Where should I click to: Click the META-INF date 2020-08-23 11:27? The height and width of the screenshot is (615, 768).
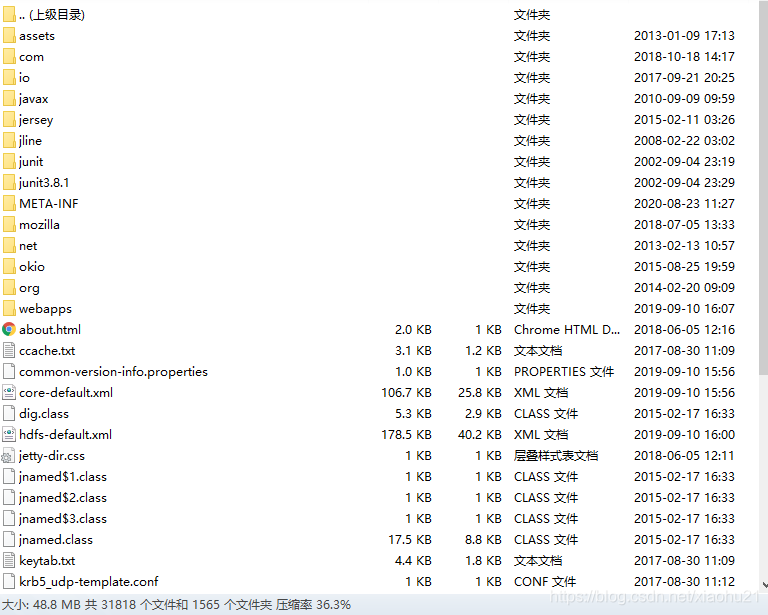(684, 204)
